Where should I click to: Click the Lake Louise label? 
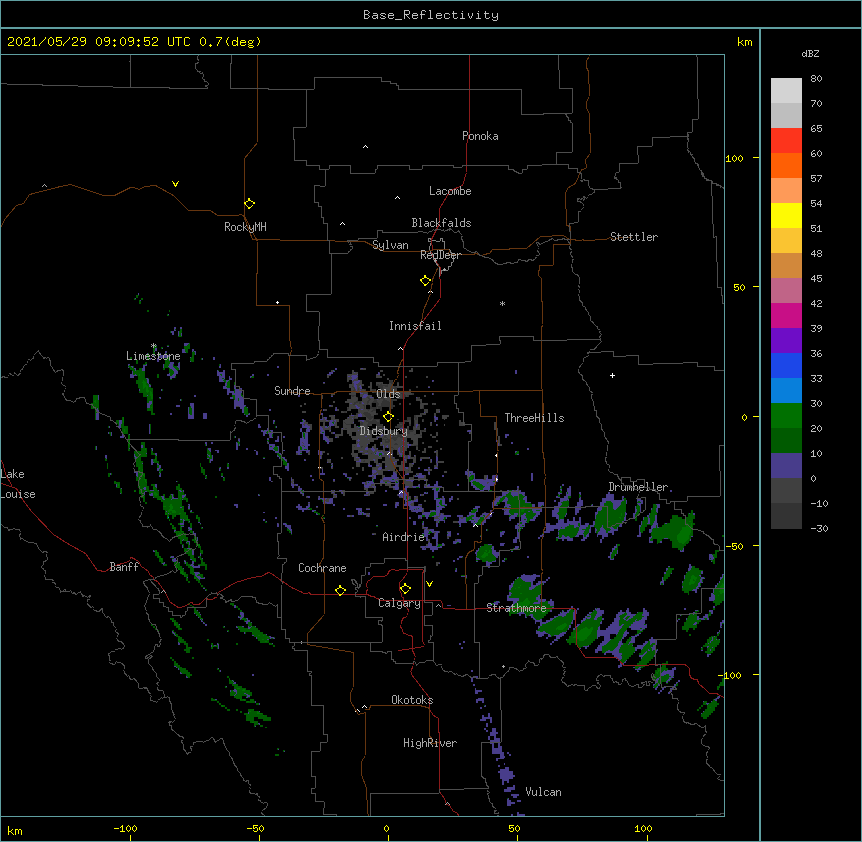pos(18,484)
